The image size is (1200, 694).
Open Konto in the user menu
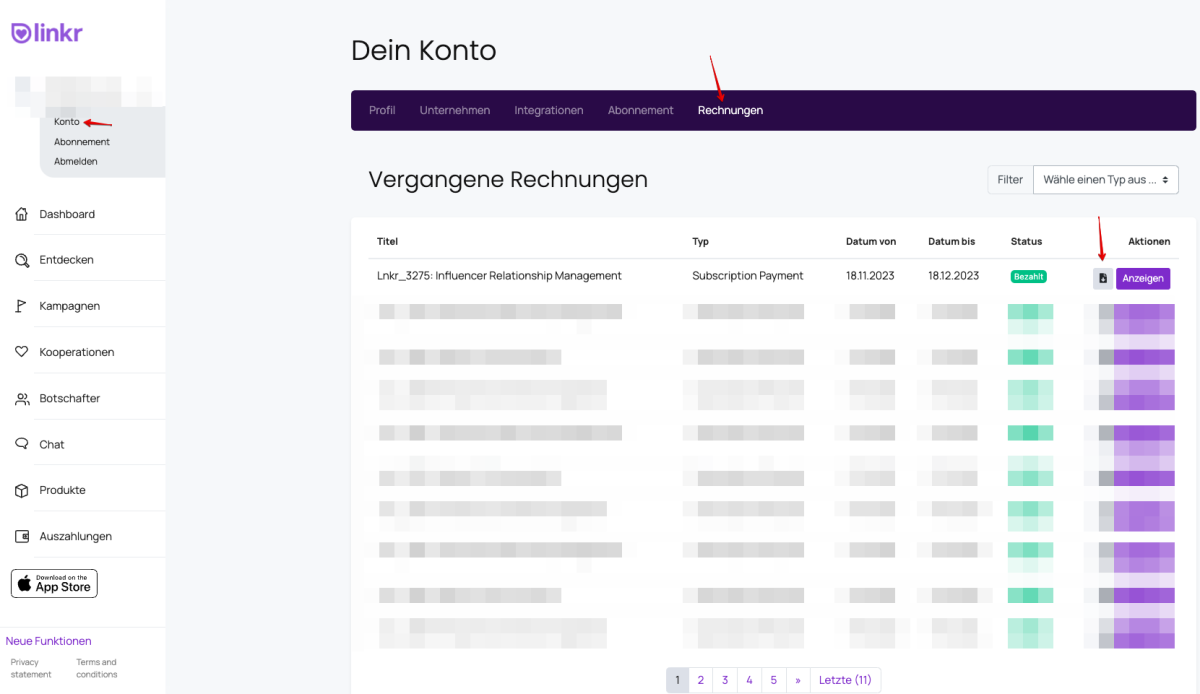pos(67,122)
